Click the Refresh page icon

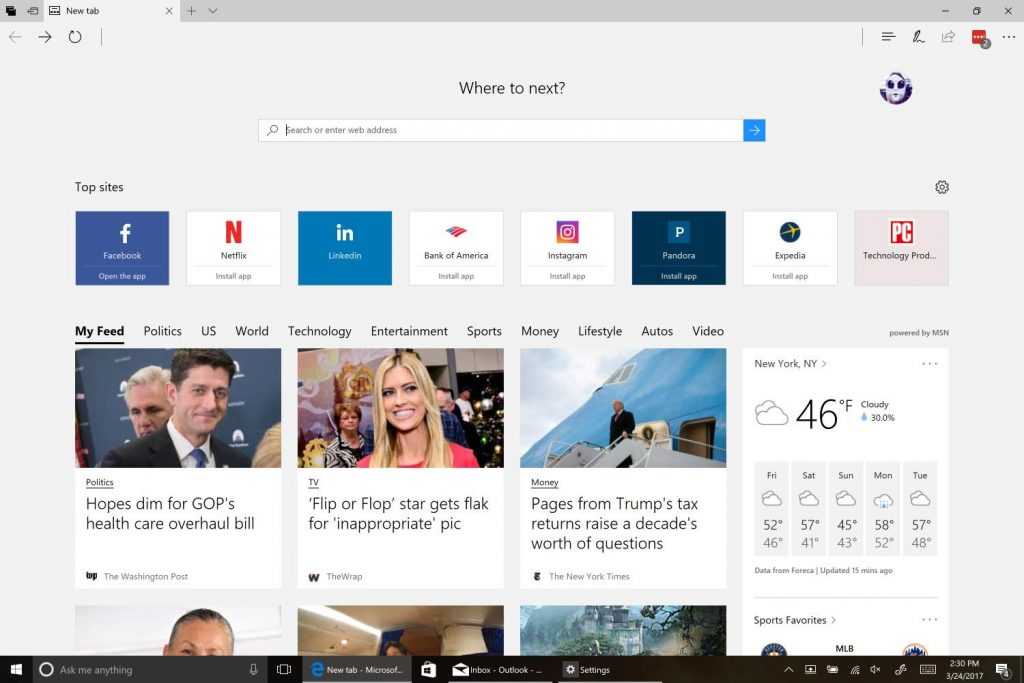tap(75, 37)
